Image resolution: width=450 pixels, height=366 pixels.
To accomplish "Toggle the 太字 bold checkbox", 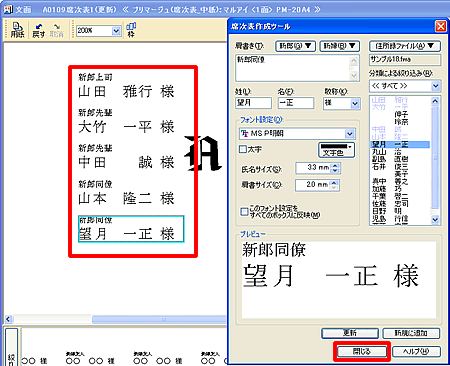I will pos(243,149).
